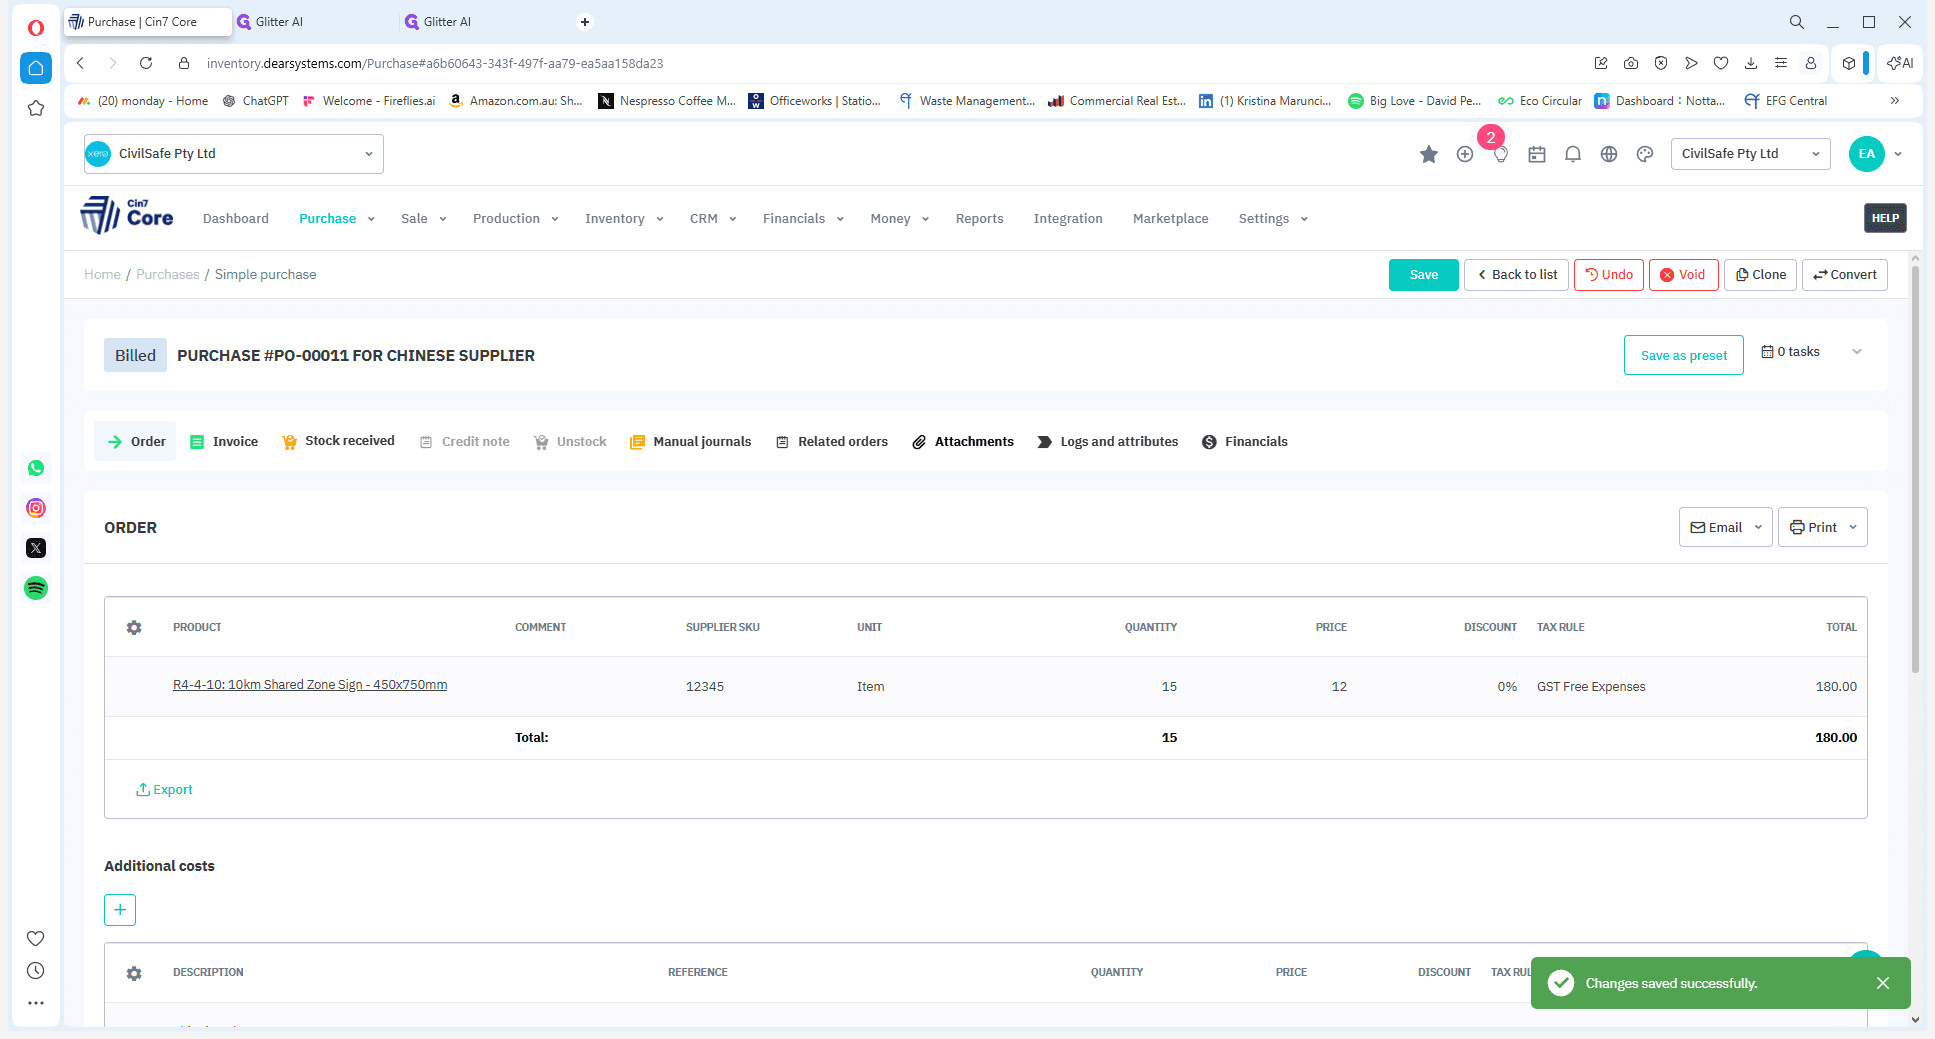Image resolution: width=1935 pixels, height=1039 pixels.
Task: Open the Attachments tab
Action: tap(963, 441)
